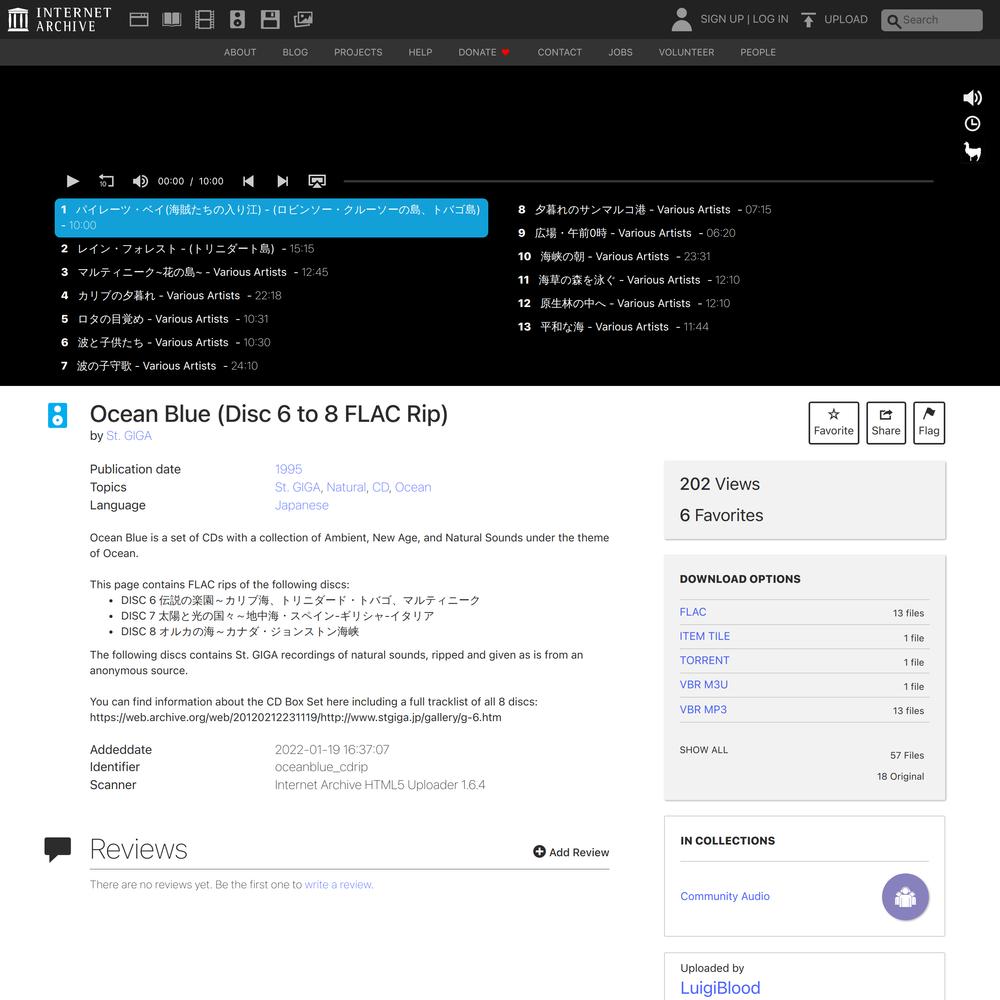Viewport: 1000px width, 1000px height.
Task: Select track 5 ロタの目覚め
Action: point(165,319)
